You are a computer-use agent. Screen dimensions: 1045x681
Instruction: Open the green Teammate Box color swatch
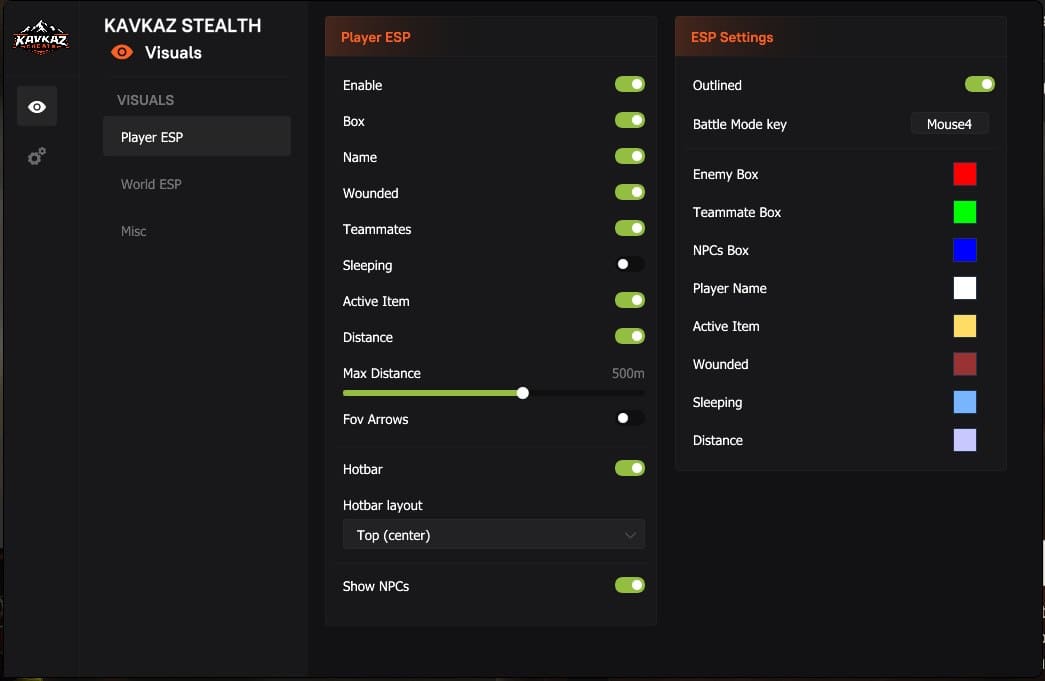[964, 212]
